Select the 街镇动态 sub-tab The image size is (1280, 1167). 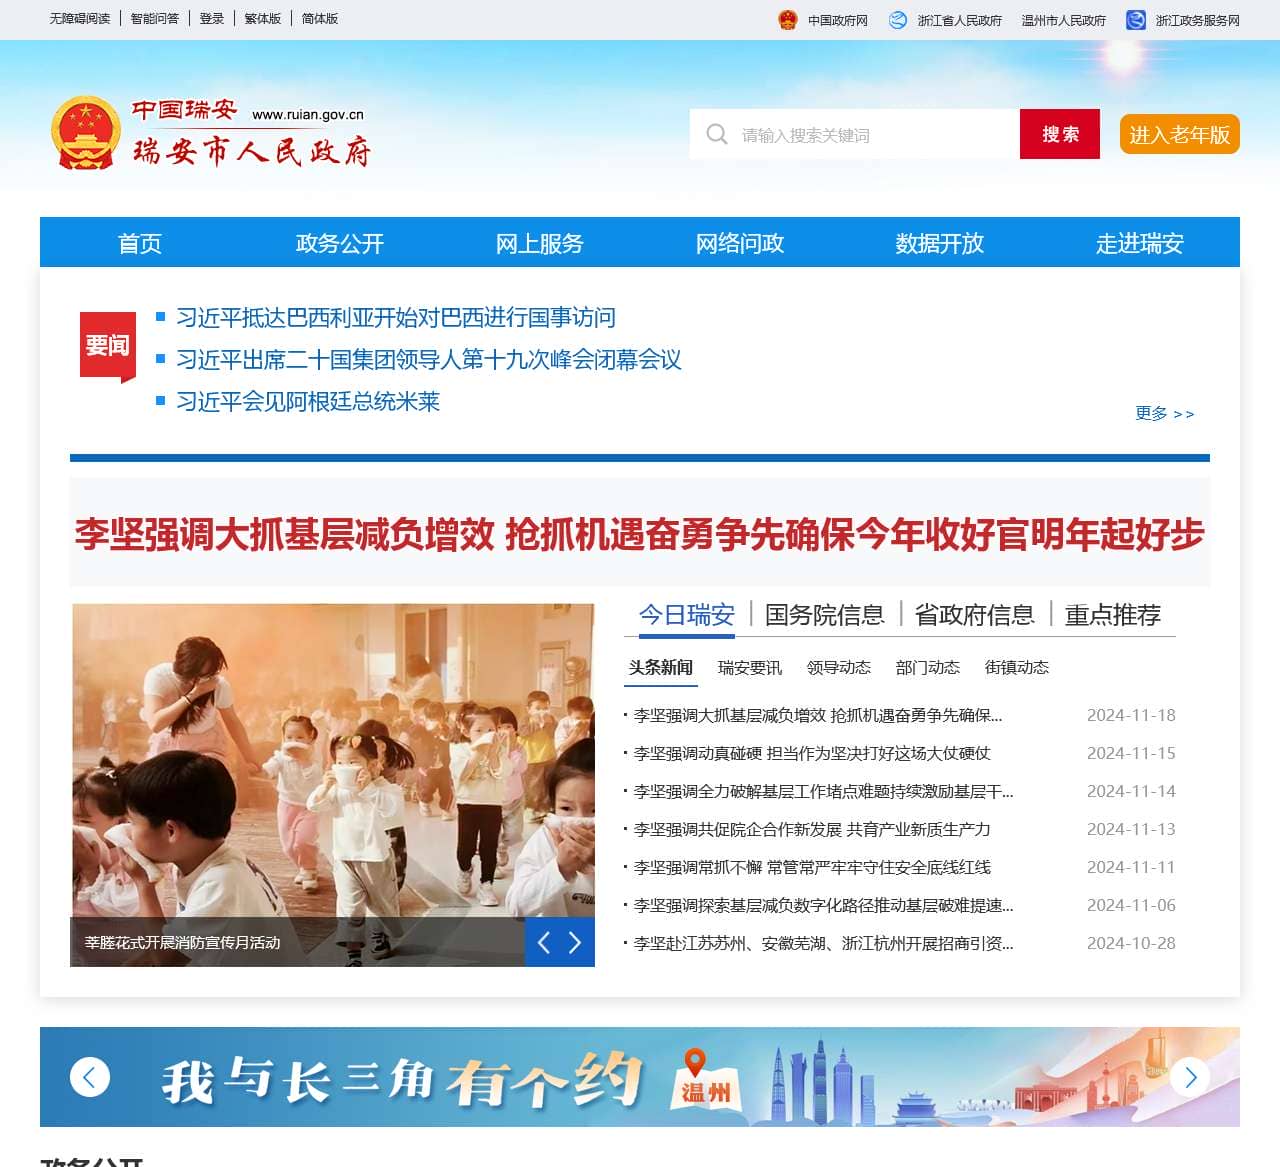pyautogui.click(x=1017, y=667)
